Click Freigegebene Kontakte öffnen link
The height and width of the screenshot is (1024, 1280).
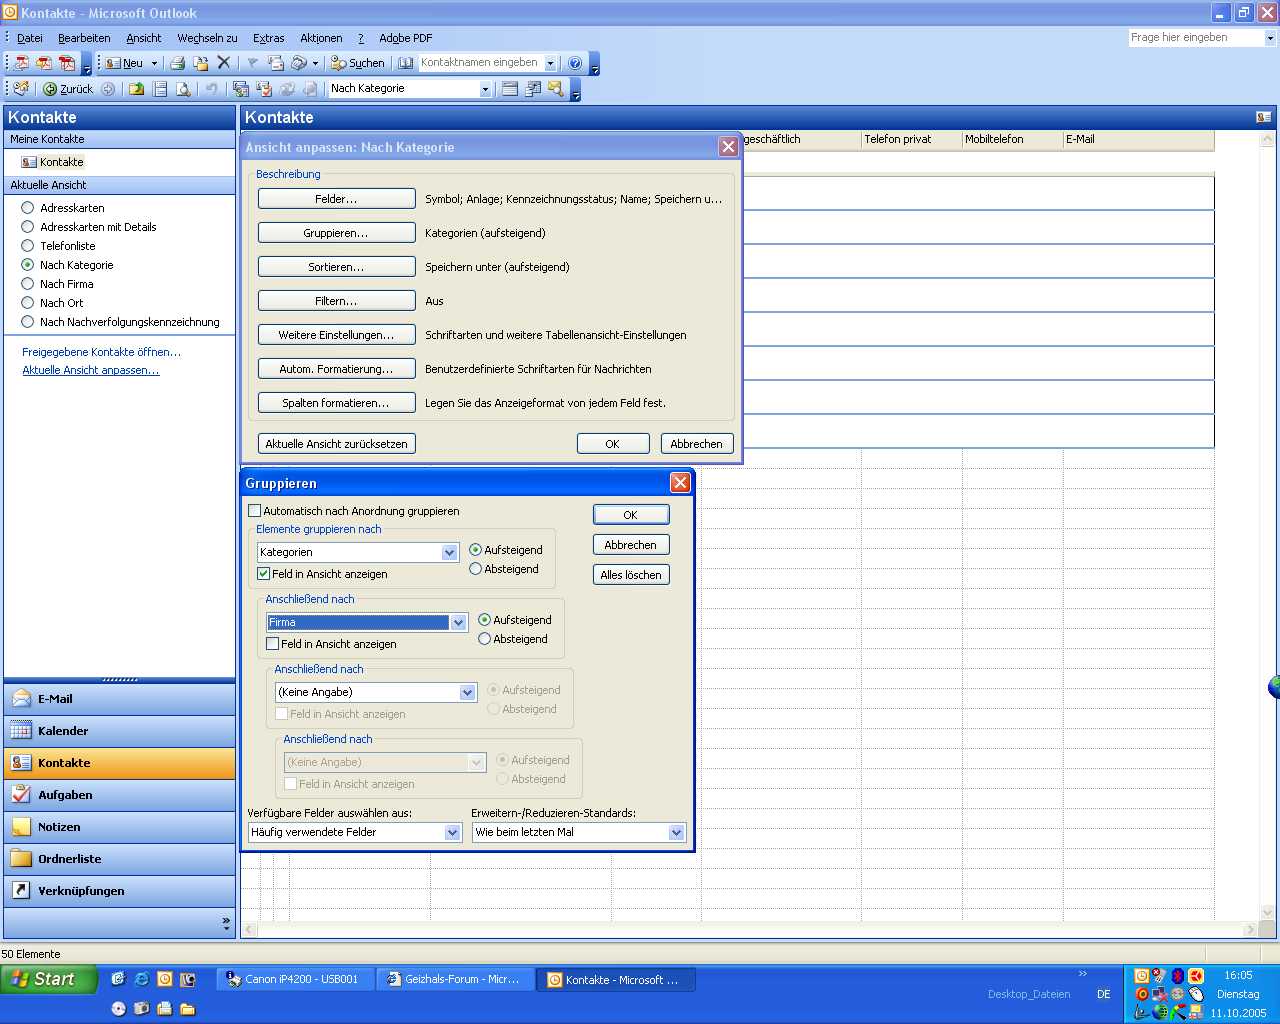pos(102,352)
